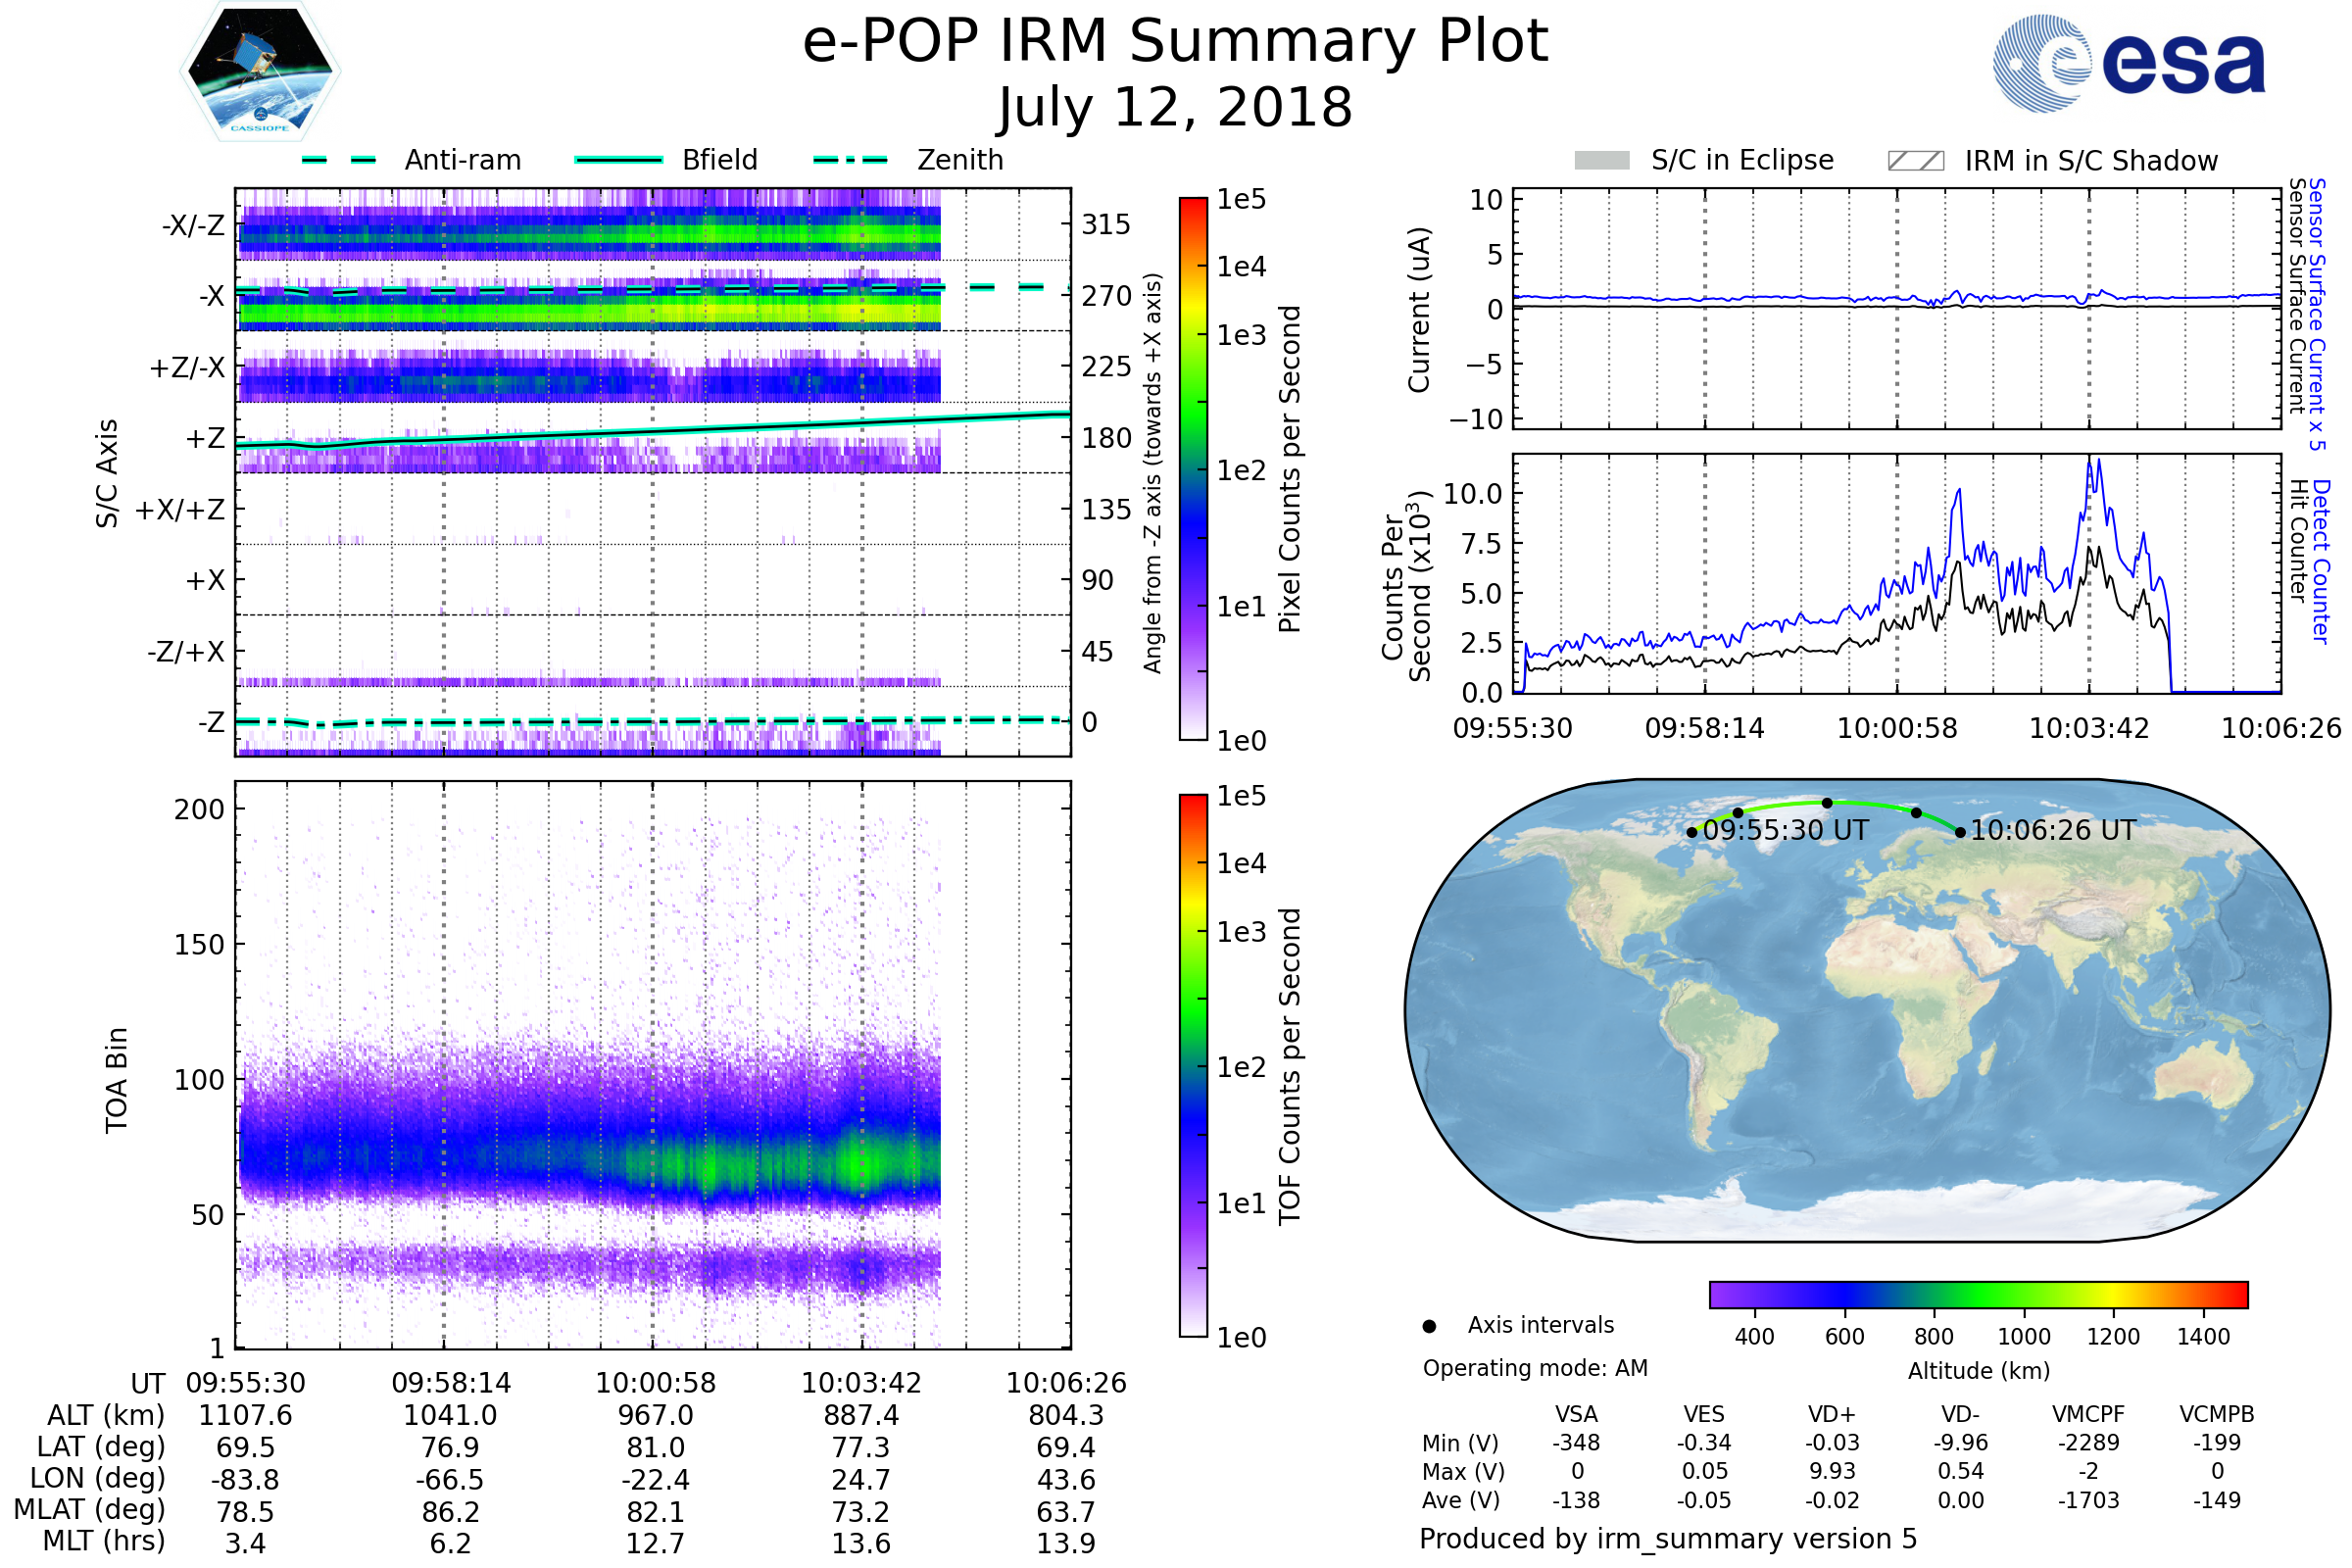Click the Pixel Counts per Second color bar
The width and height of the screenshot is (2352, 1568).
click(1193, 468)
